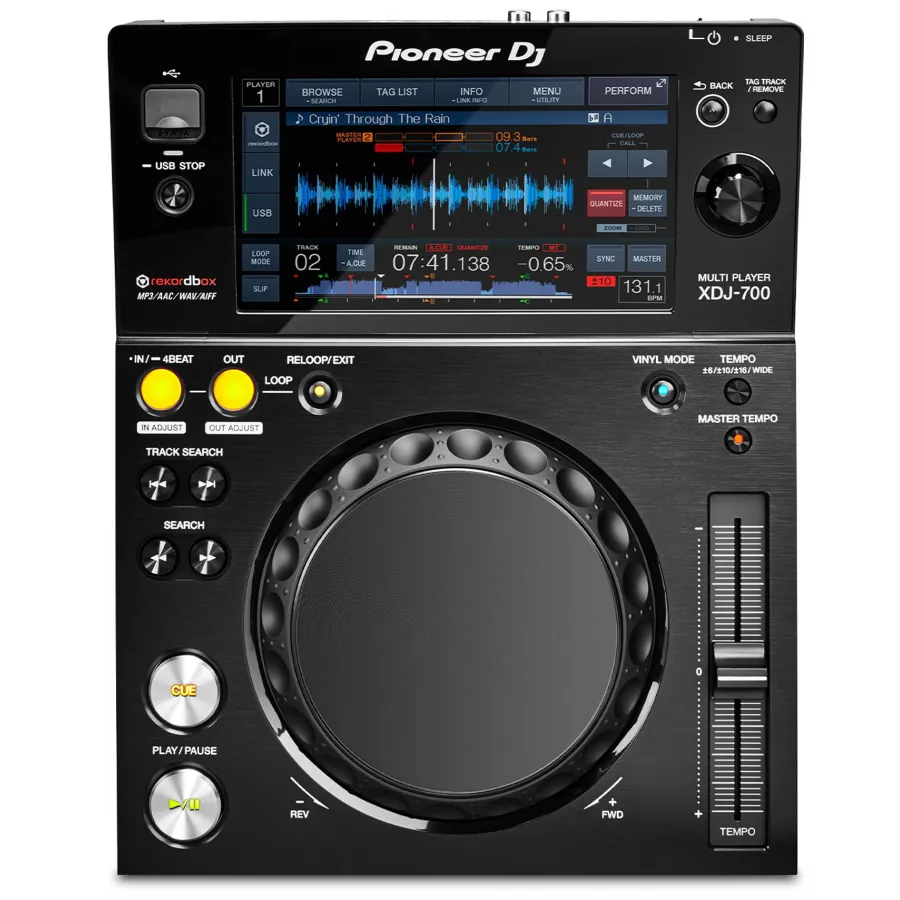Open the USB port cover

(x=173, y=112)
